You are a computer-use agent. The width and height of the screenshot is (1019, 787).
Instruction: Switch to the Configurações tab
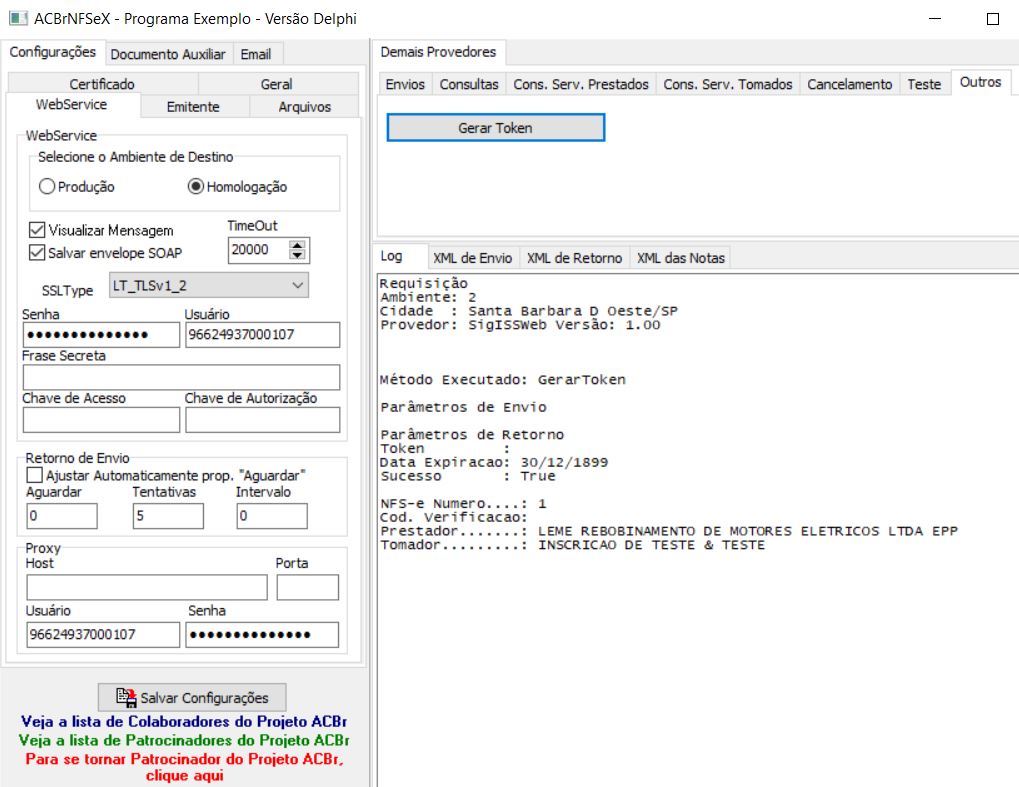click(53, 52)
